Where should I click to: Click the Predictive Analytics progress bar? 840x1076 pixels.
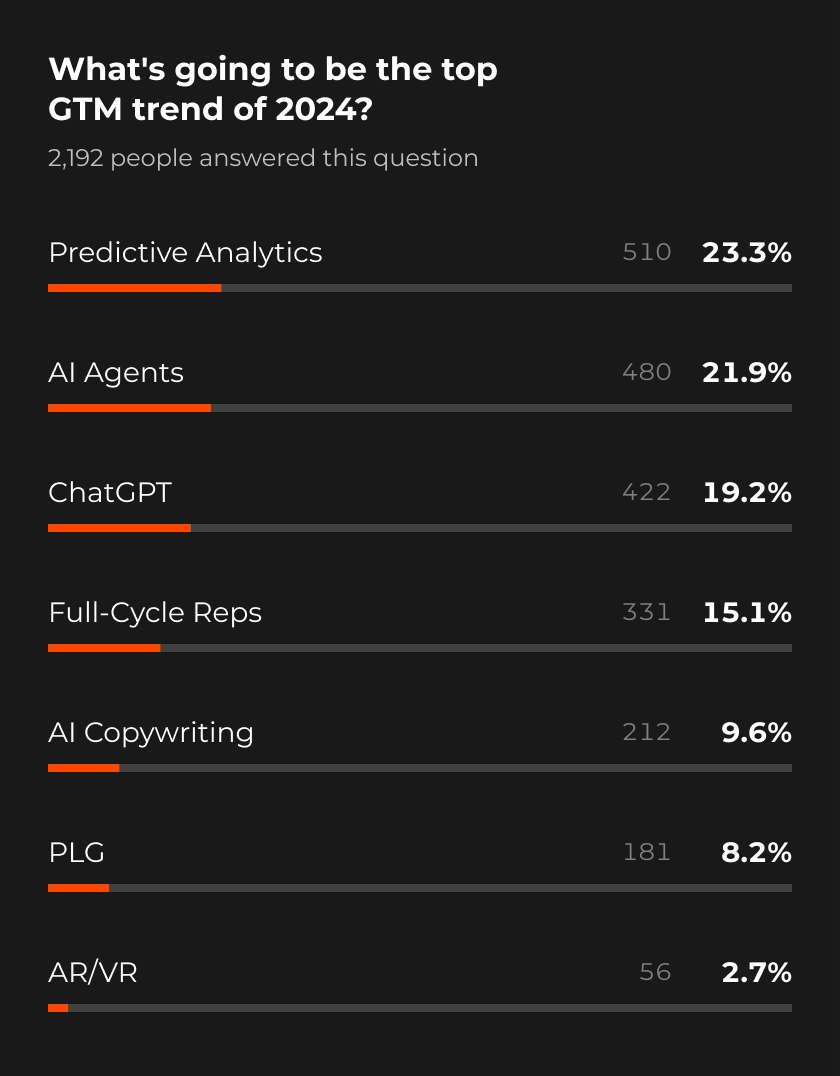click(420, 288)
